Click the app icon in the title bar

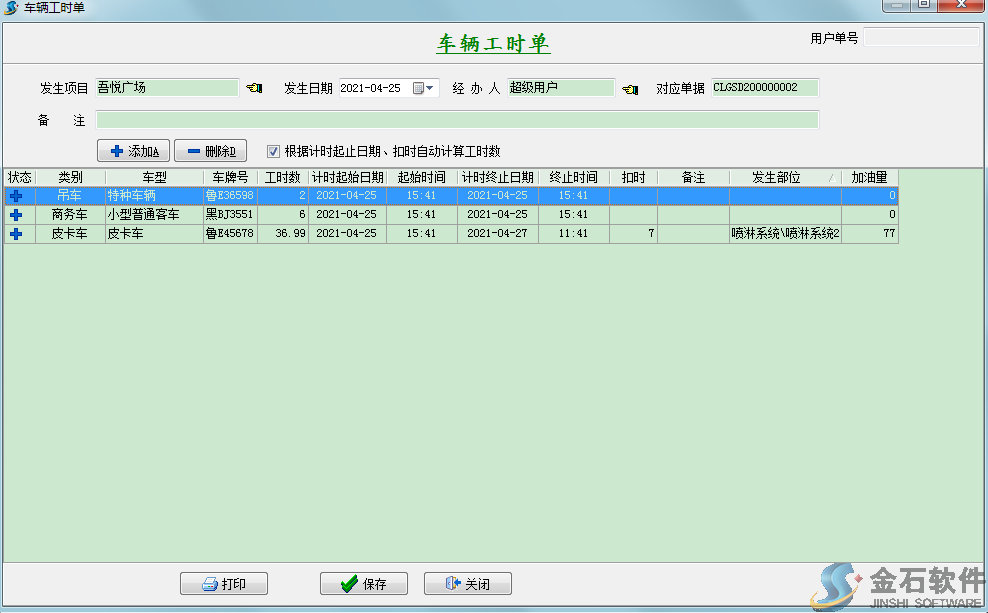click(x=11, y=8)
